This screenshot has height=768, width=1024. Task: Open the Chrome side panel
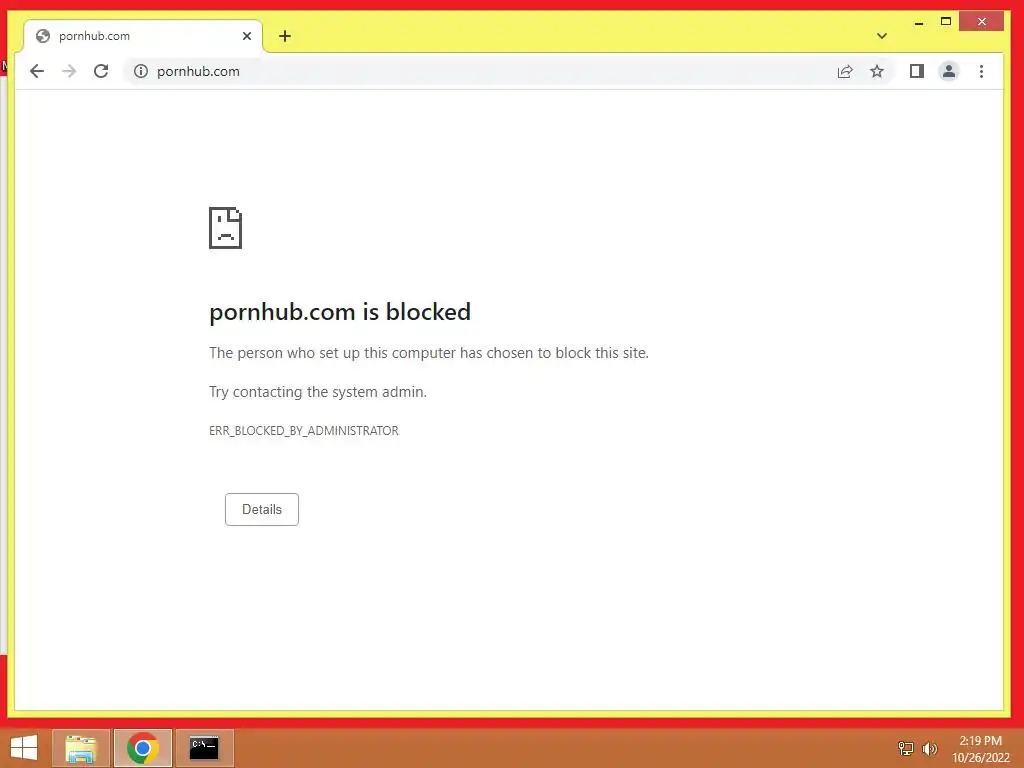click(917, 71)
